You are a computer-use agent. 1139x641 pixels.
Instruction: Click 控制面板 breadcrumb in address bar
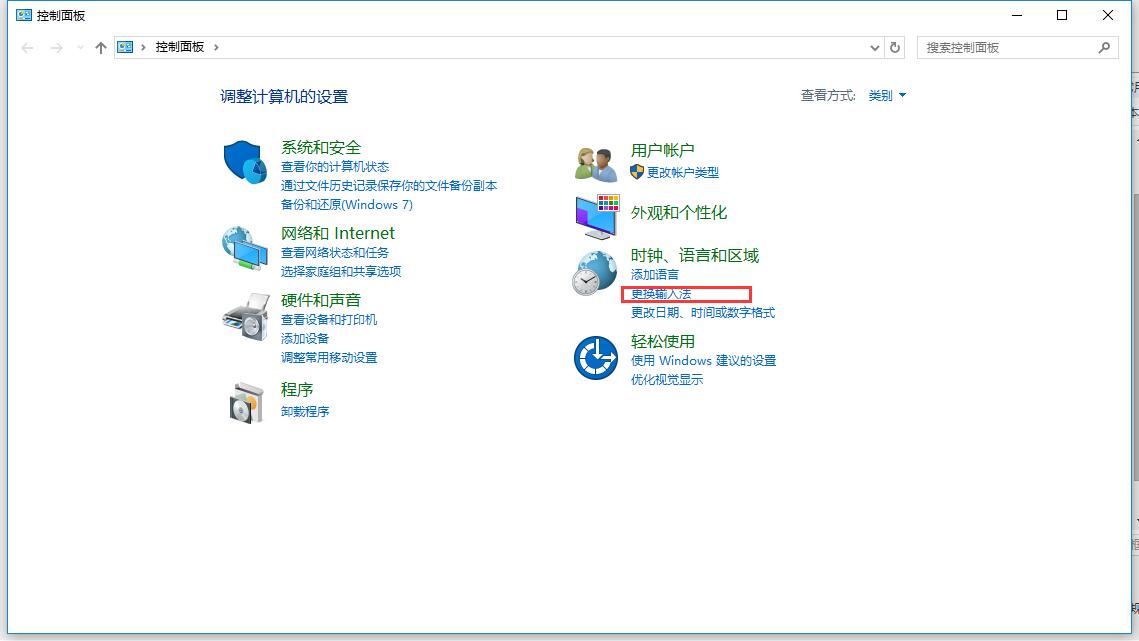coord(179,47)
